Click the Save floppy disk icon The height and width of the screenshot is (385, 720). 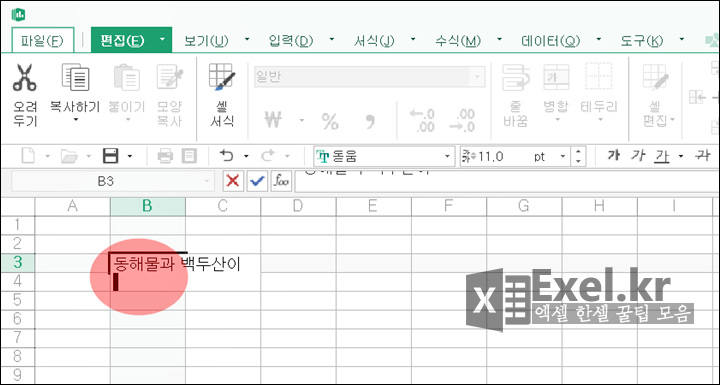tap(111, 156)
